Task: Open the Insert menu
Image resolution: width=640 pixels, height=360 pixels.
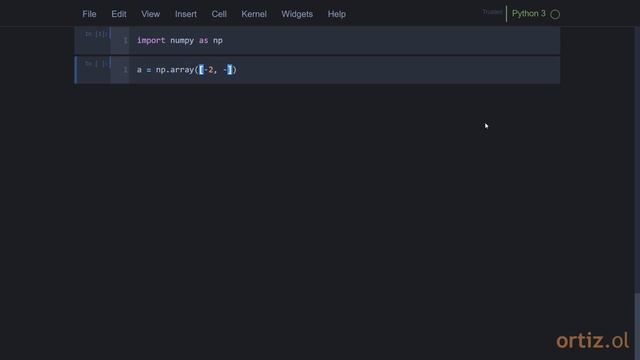Action: (186, 14)
